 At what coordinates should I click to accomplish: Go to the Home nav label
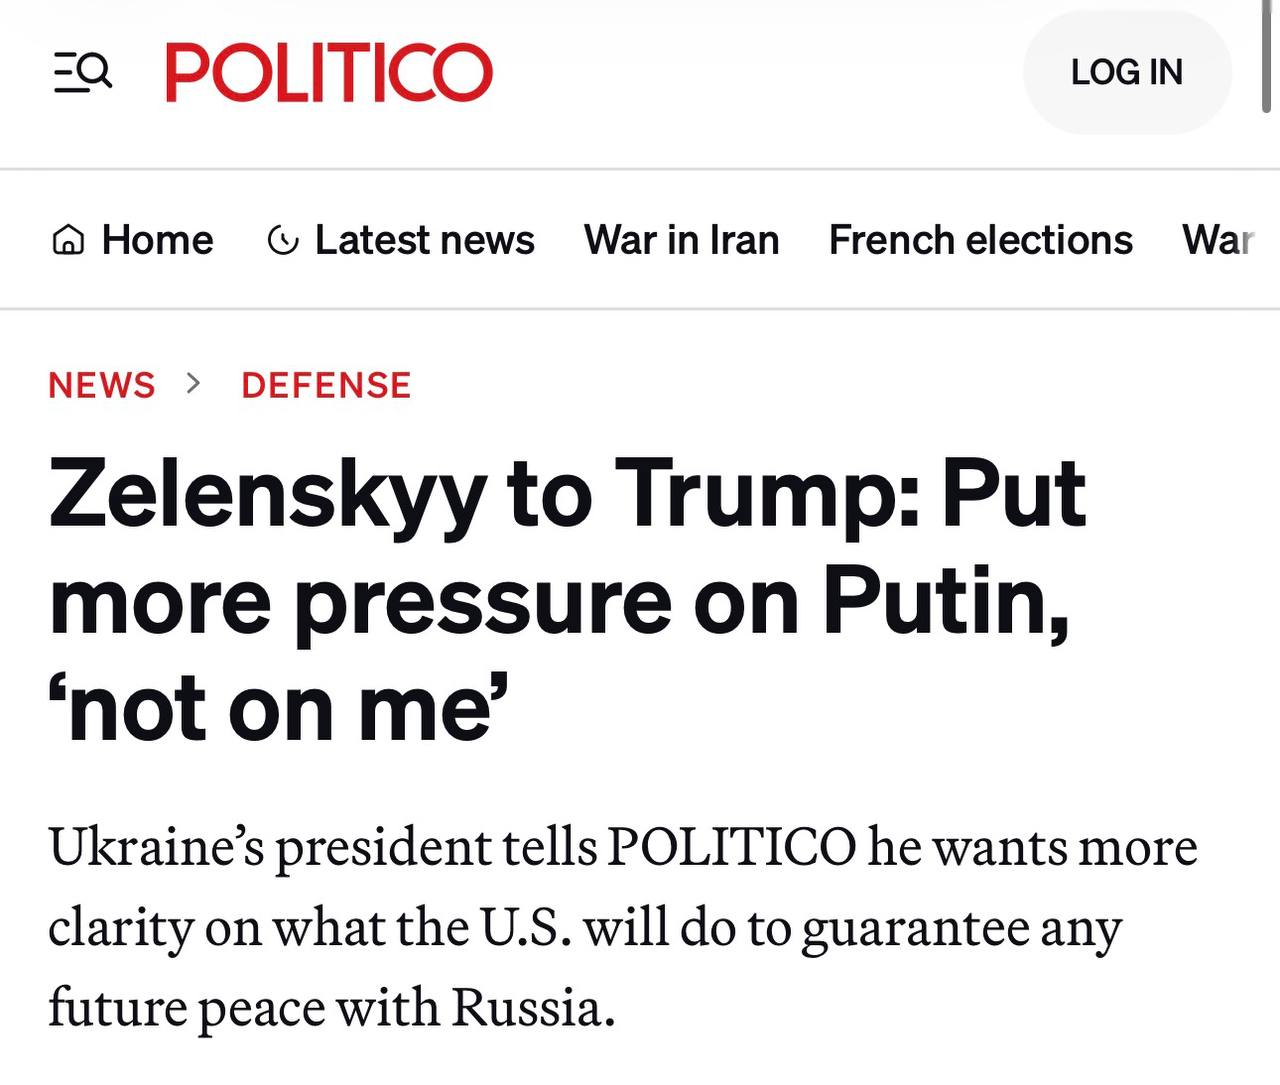157,240
